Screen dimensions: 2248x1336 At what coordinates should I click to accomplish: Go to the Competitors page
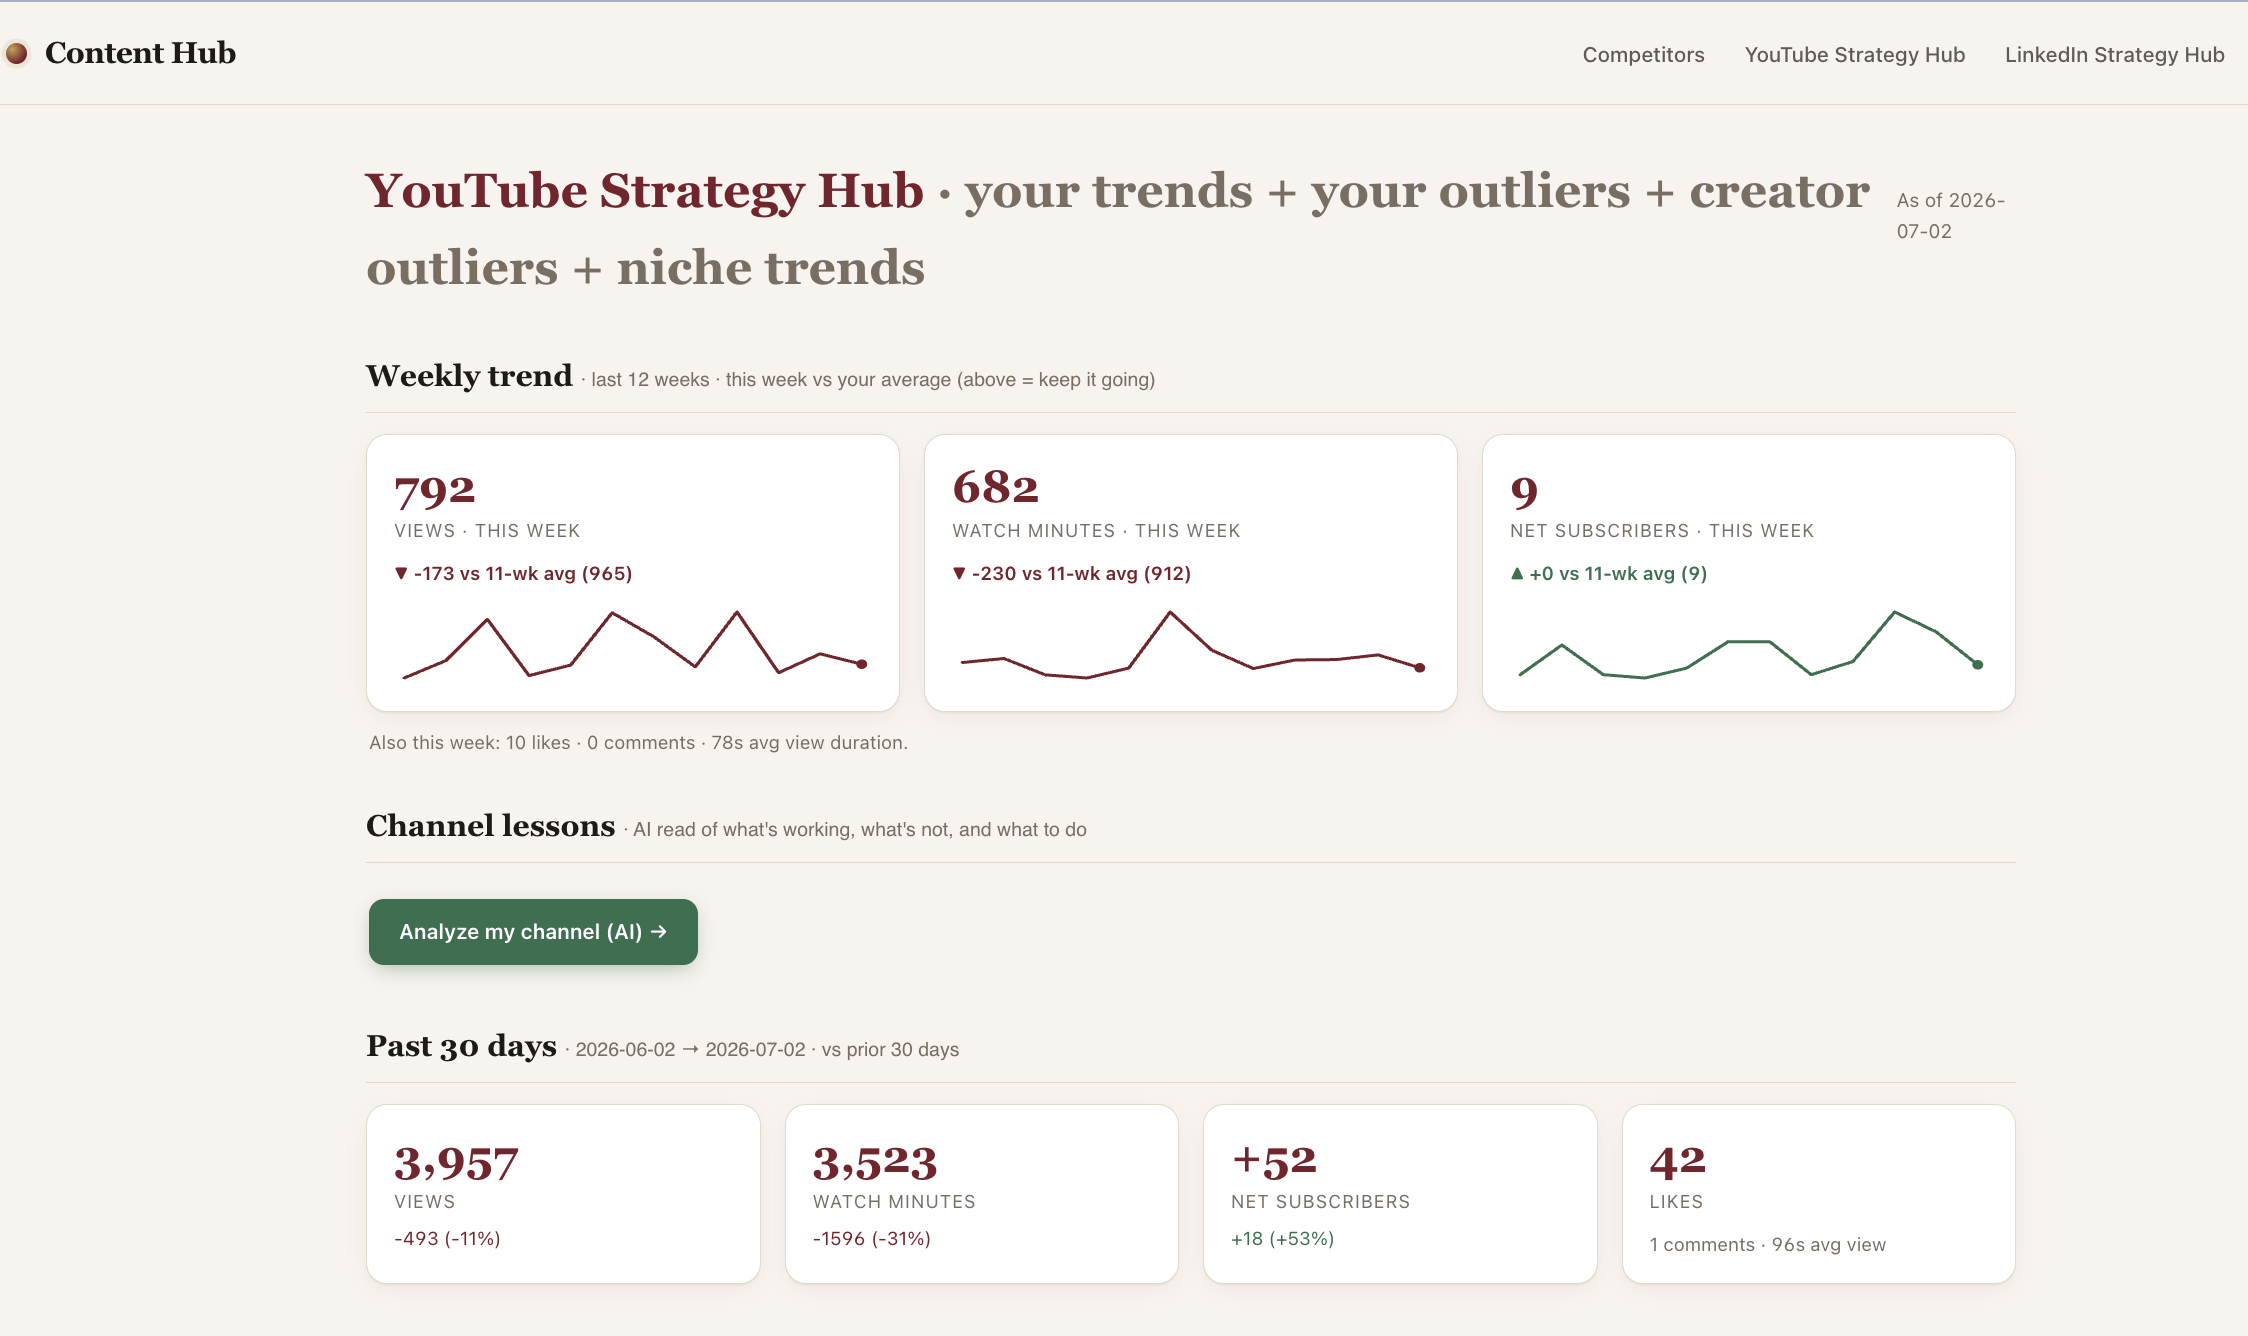coord(1643,55)
